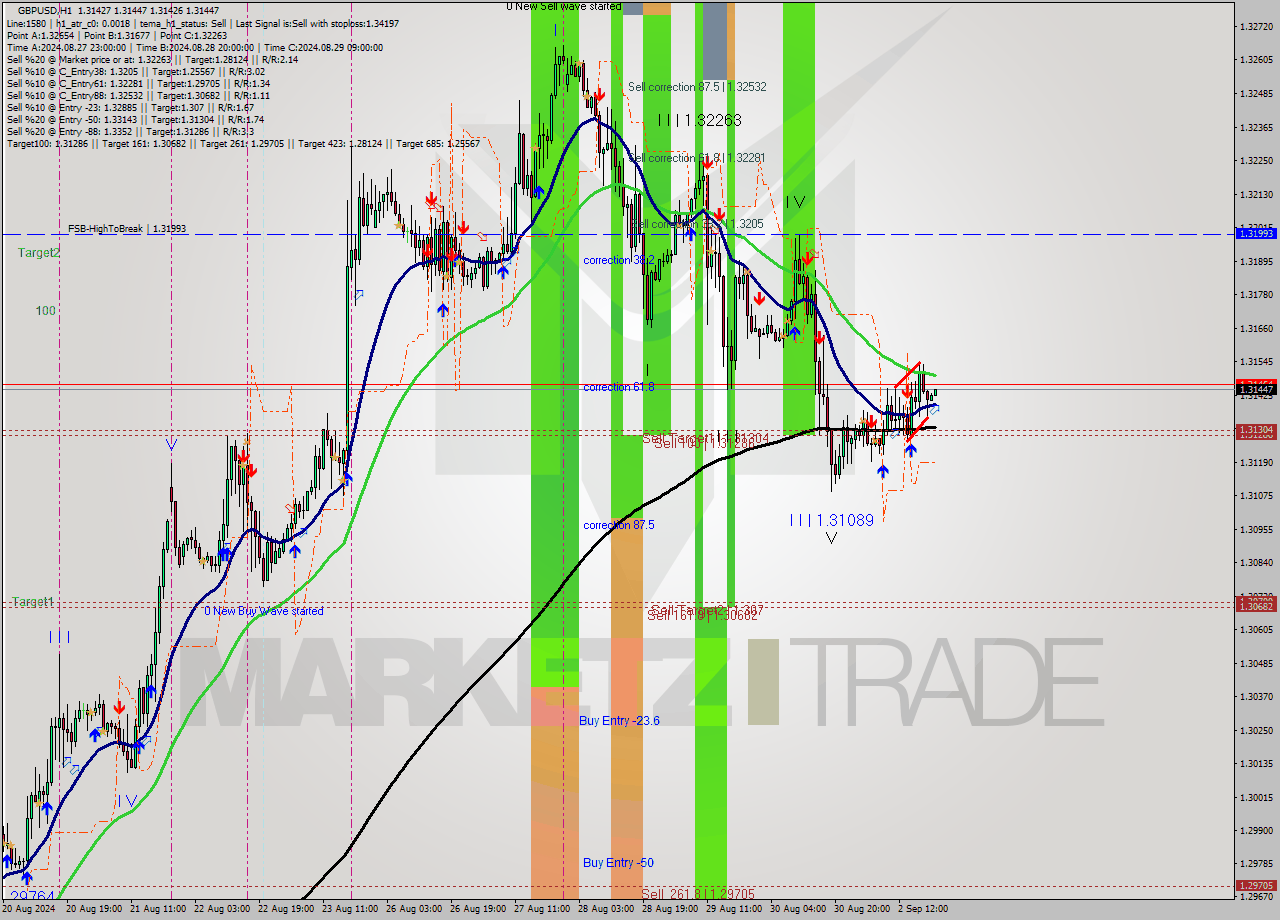This screenshot has width=1280, height=920.
Task: Click the '0 New Sell wave started' label
Action: (x=563, y=6)
